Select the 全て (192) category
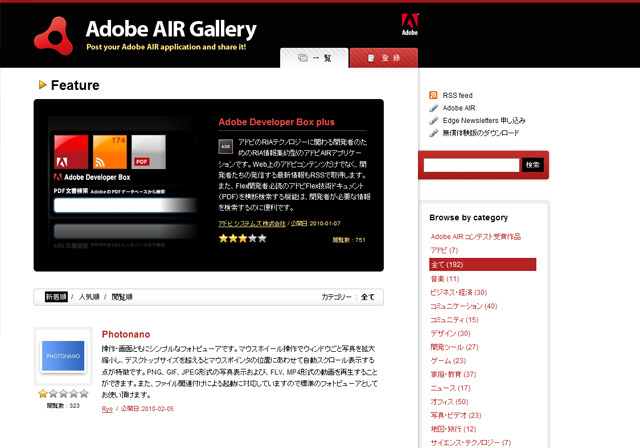The width and height of the screenshot is (640, 448). [x=482, y=264]
